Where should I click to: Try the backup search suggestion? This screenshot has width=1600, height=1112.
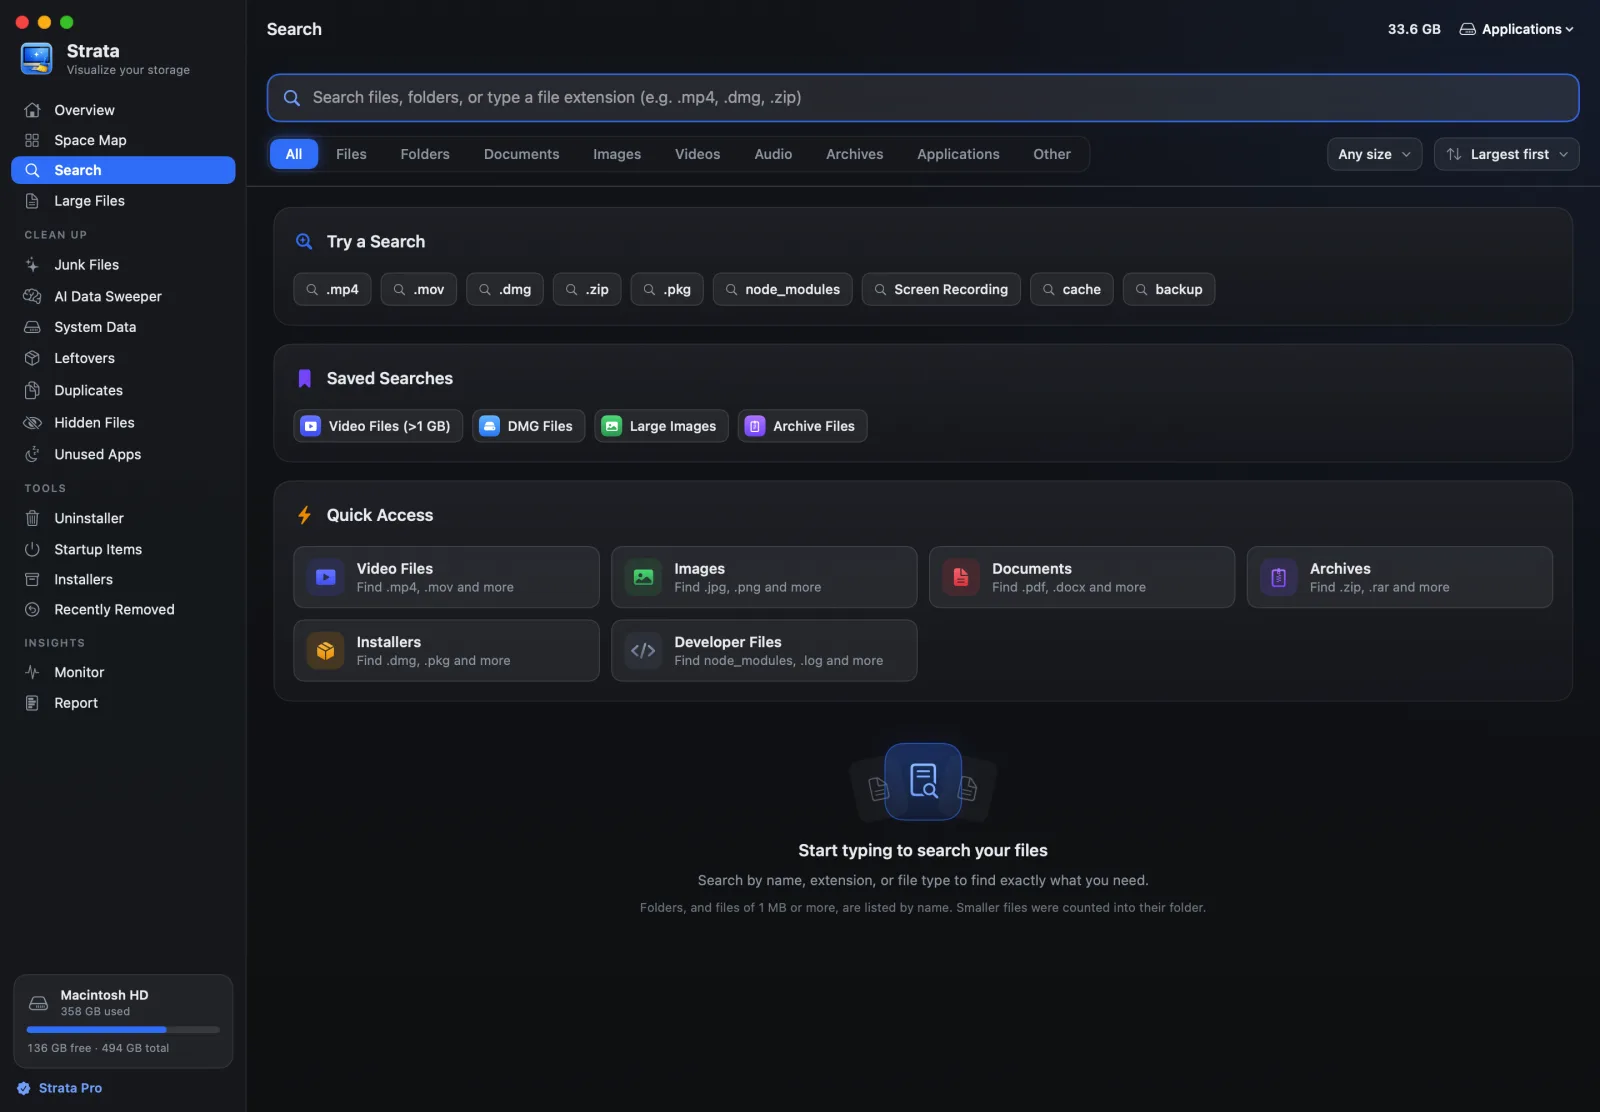(1169, 289)
